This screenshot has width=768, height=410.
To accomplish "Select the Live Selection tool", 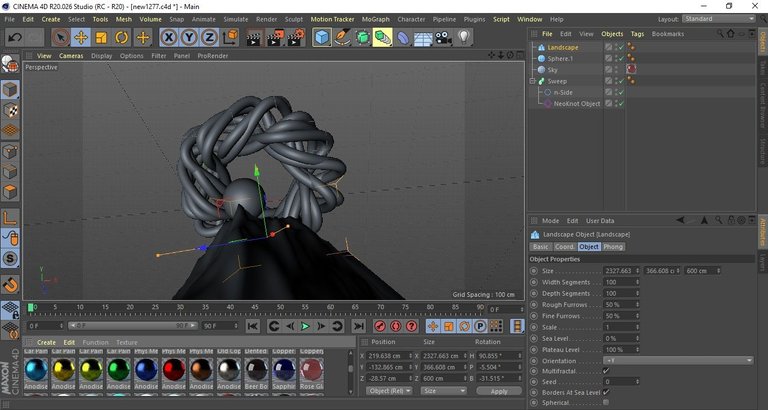I will tap(61, 37).
